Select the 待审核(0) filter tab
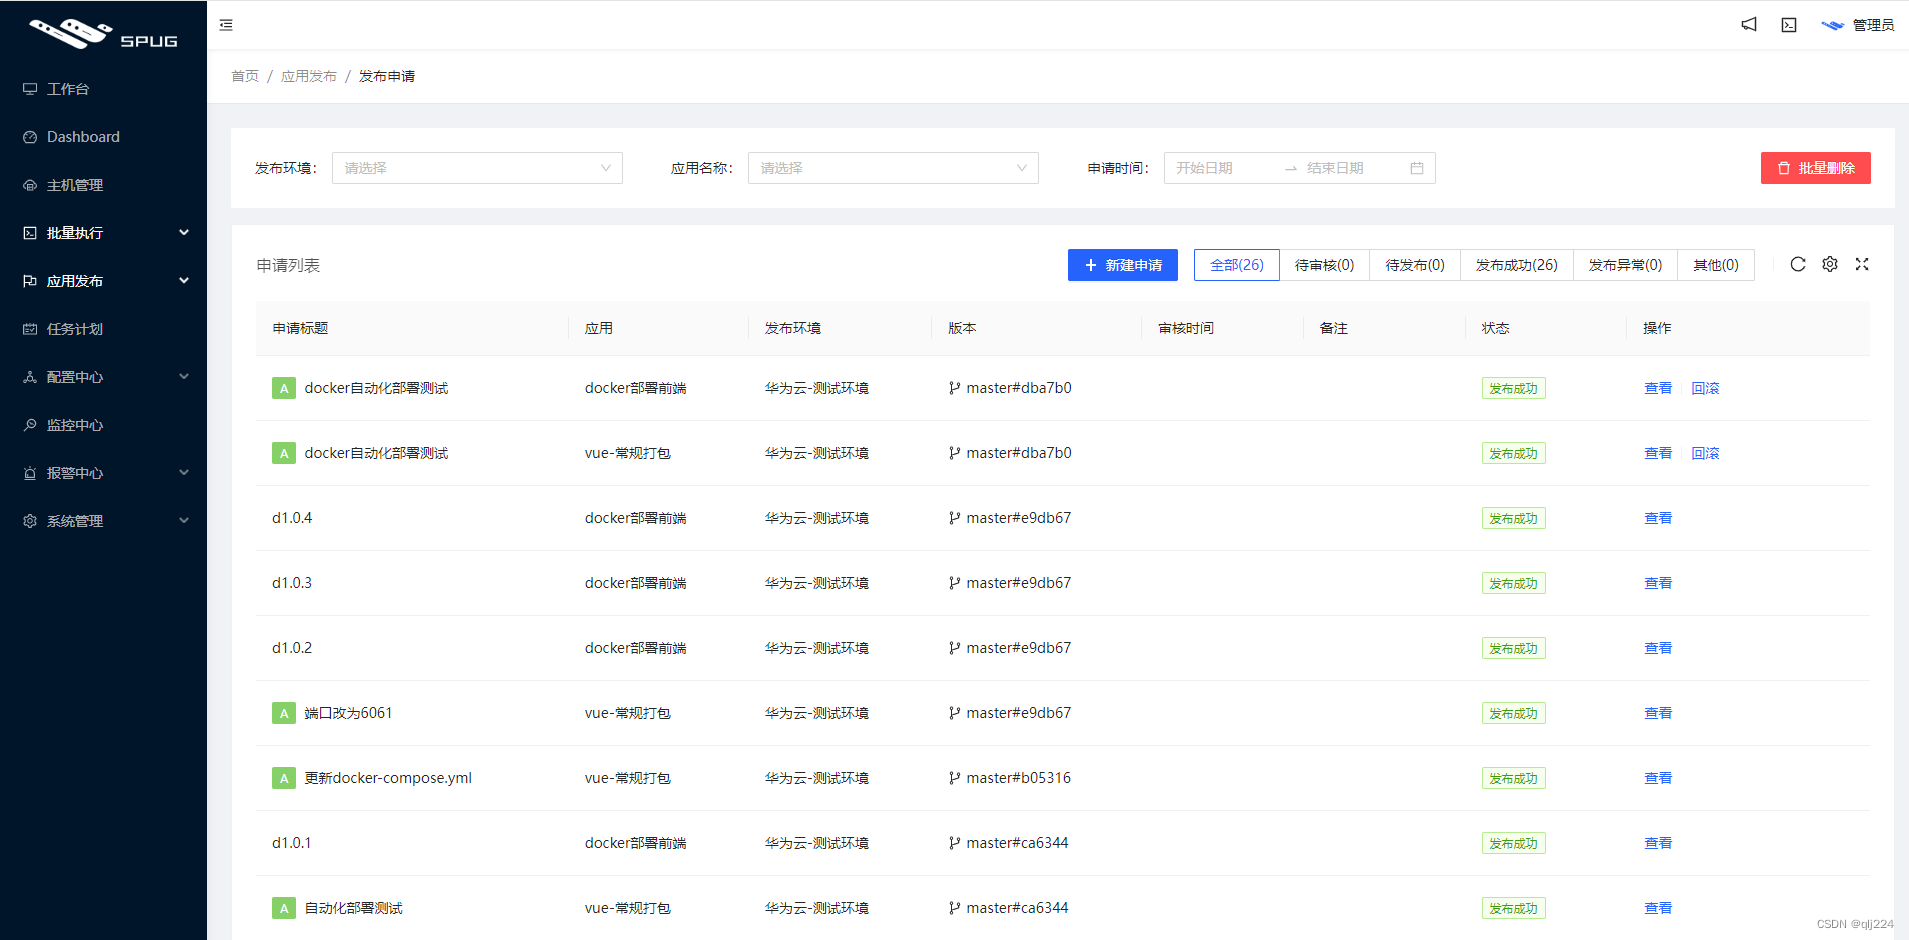This screenshot has height=940, width=1909. [1324, 265]
